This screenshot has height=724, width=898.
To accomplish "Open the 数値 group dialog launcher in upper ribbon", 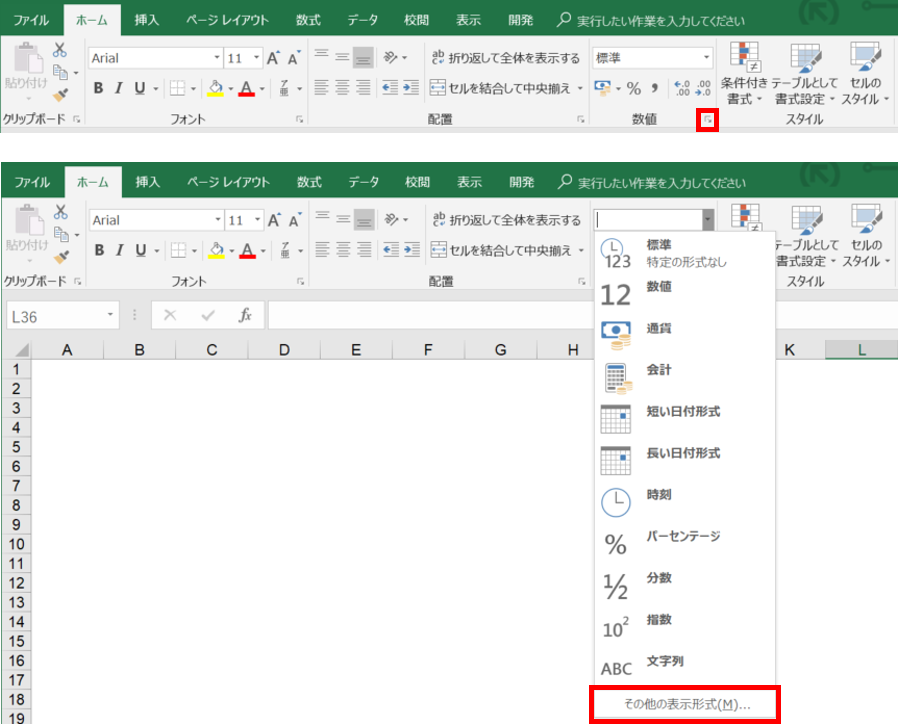I will (x=708, y=120).
